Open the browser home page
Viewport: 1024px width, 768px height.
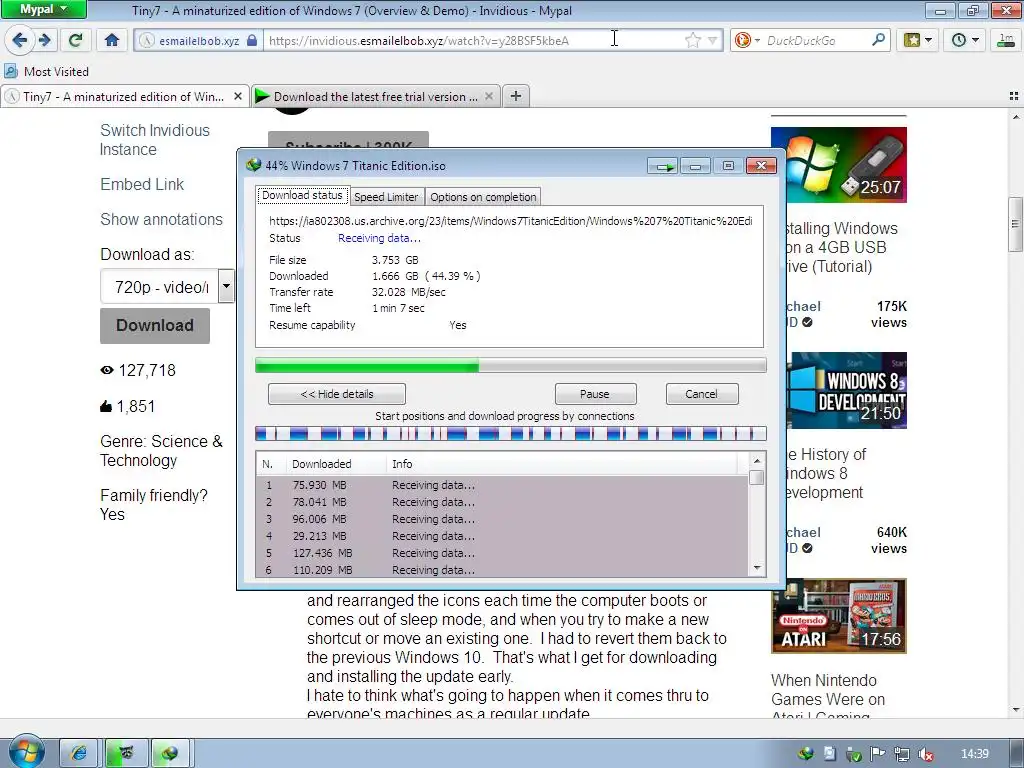pos(112,40)
